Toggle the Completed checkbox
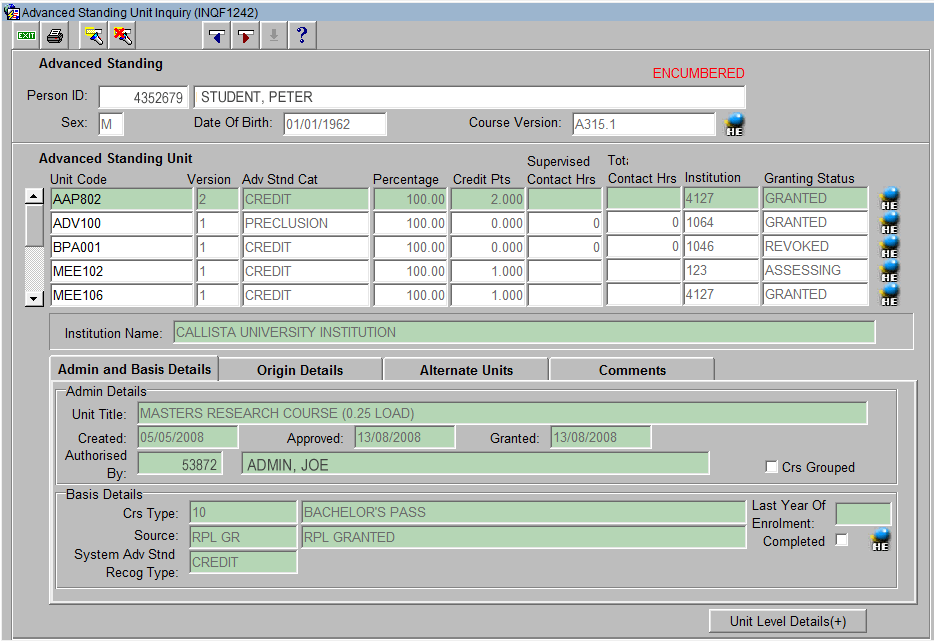Image resolution: width=934 pixels, height=641 pixels. 841,541
